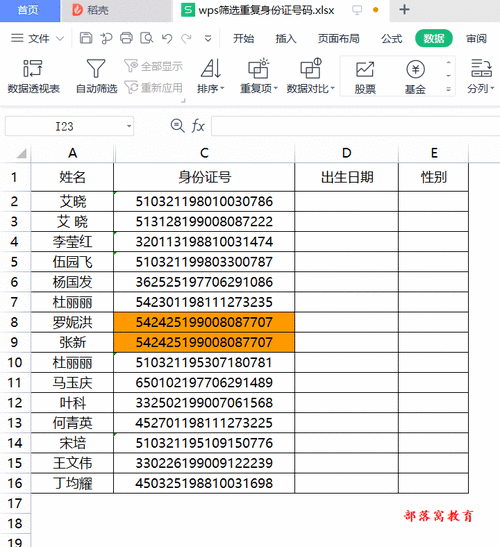Select the wps筛选重复身份证号码.xlsx document tab

coord(266,10)
